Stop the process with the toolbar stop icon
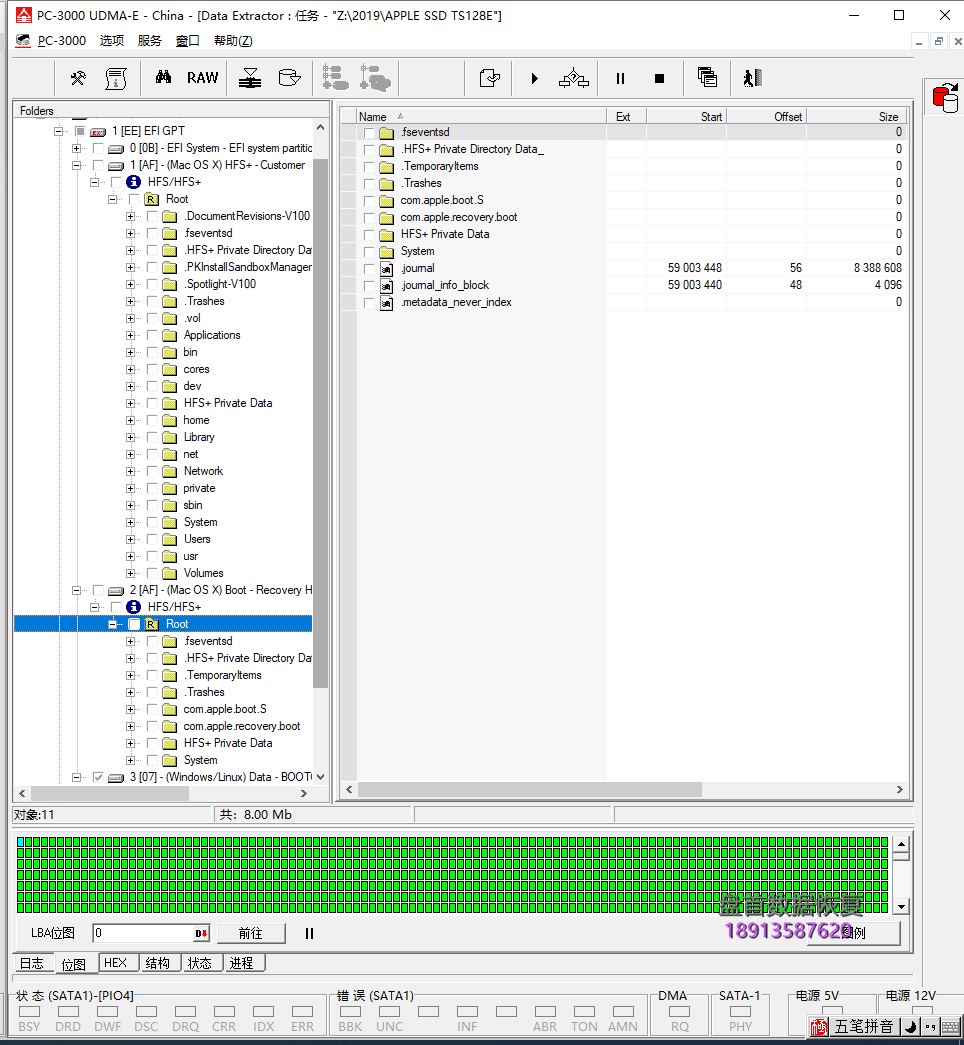This screenshot has width=964, height=1045. coord(659,79)
